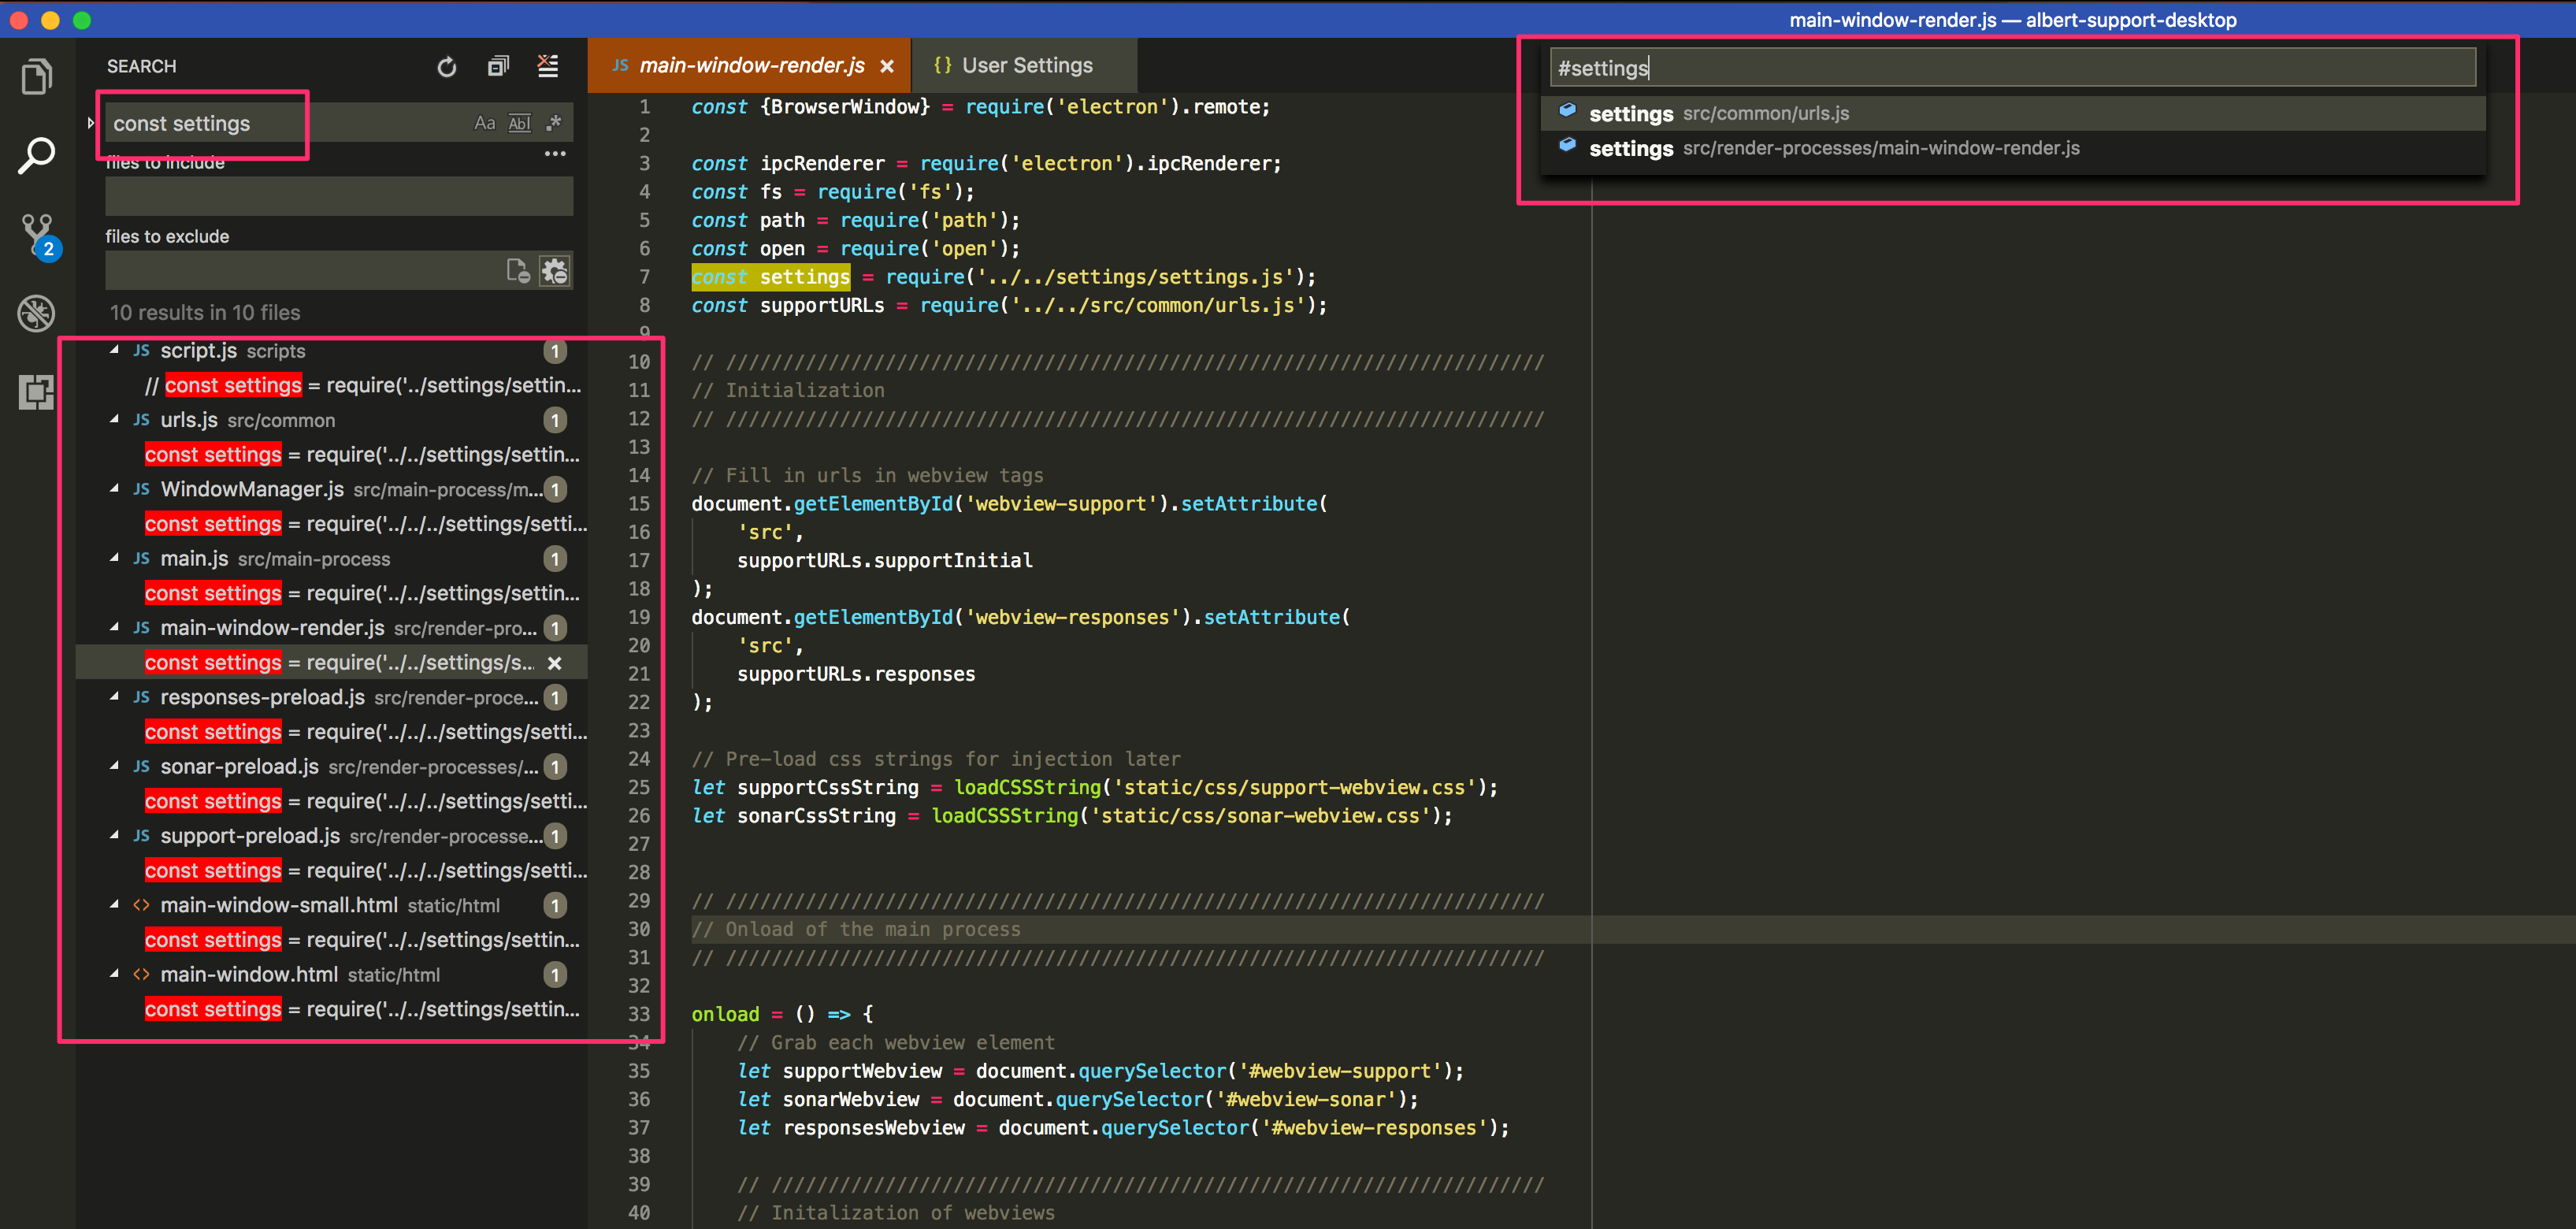Enable regular expression search
Screen dimensions: 2576x1229
tap(553, 122)
